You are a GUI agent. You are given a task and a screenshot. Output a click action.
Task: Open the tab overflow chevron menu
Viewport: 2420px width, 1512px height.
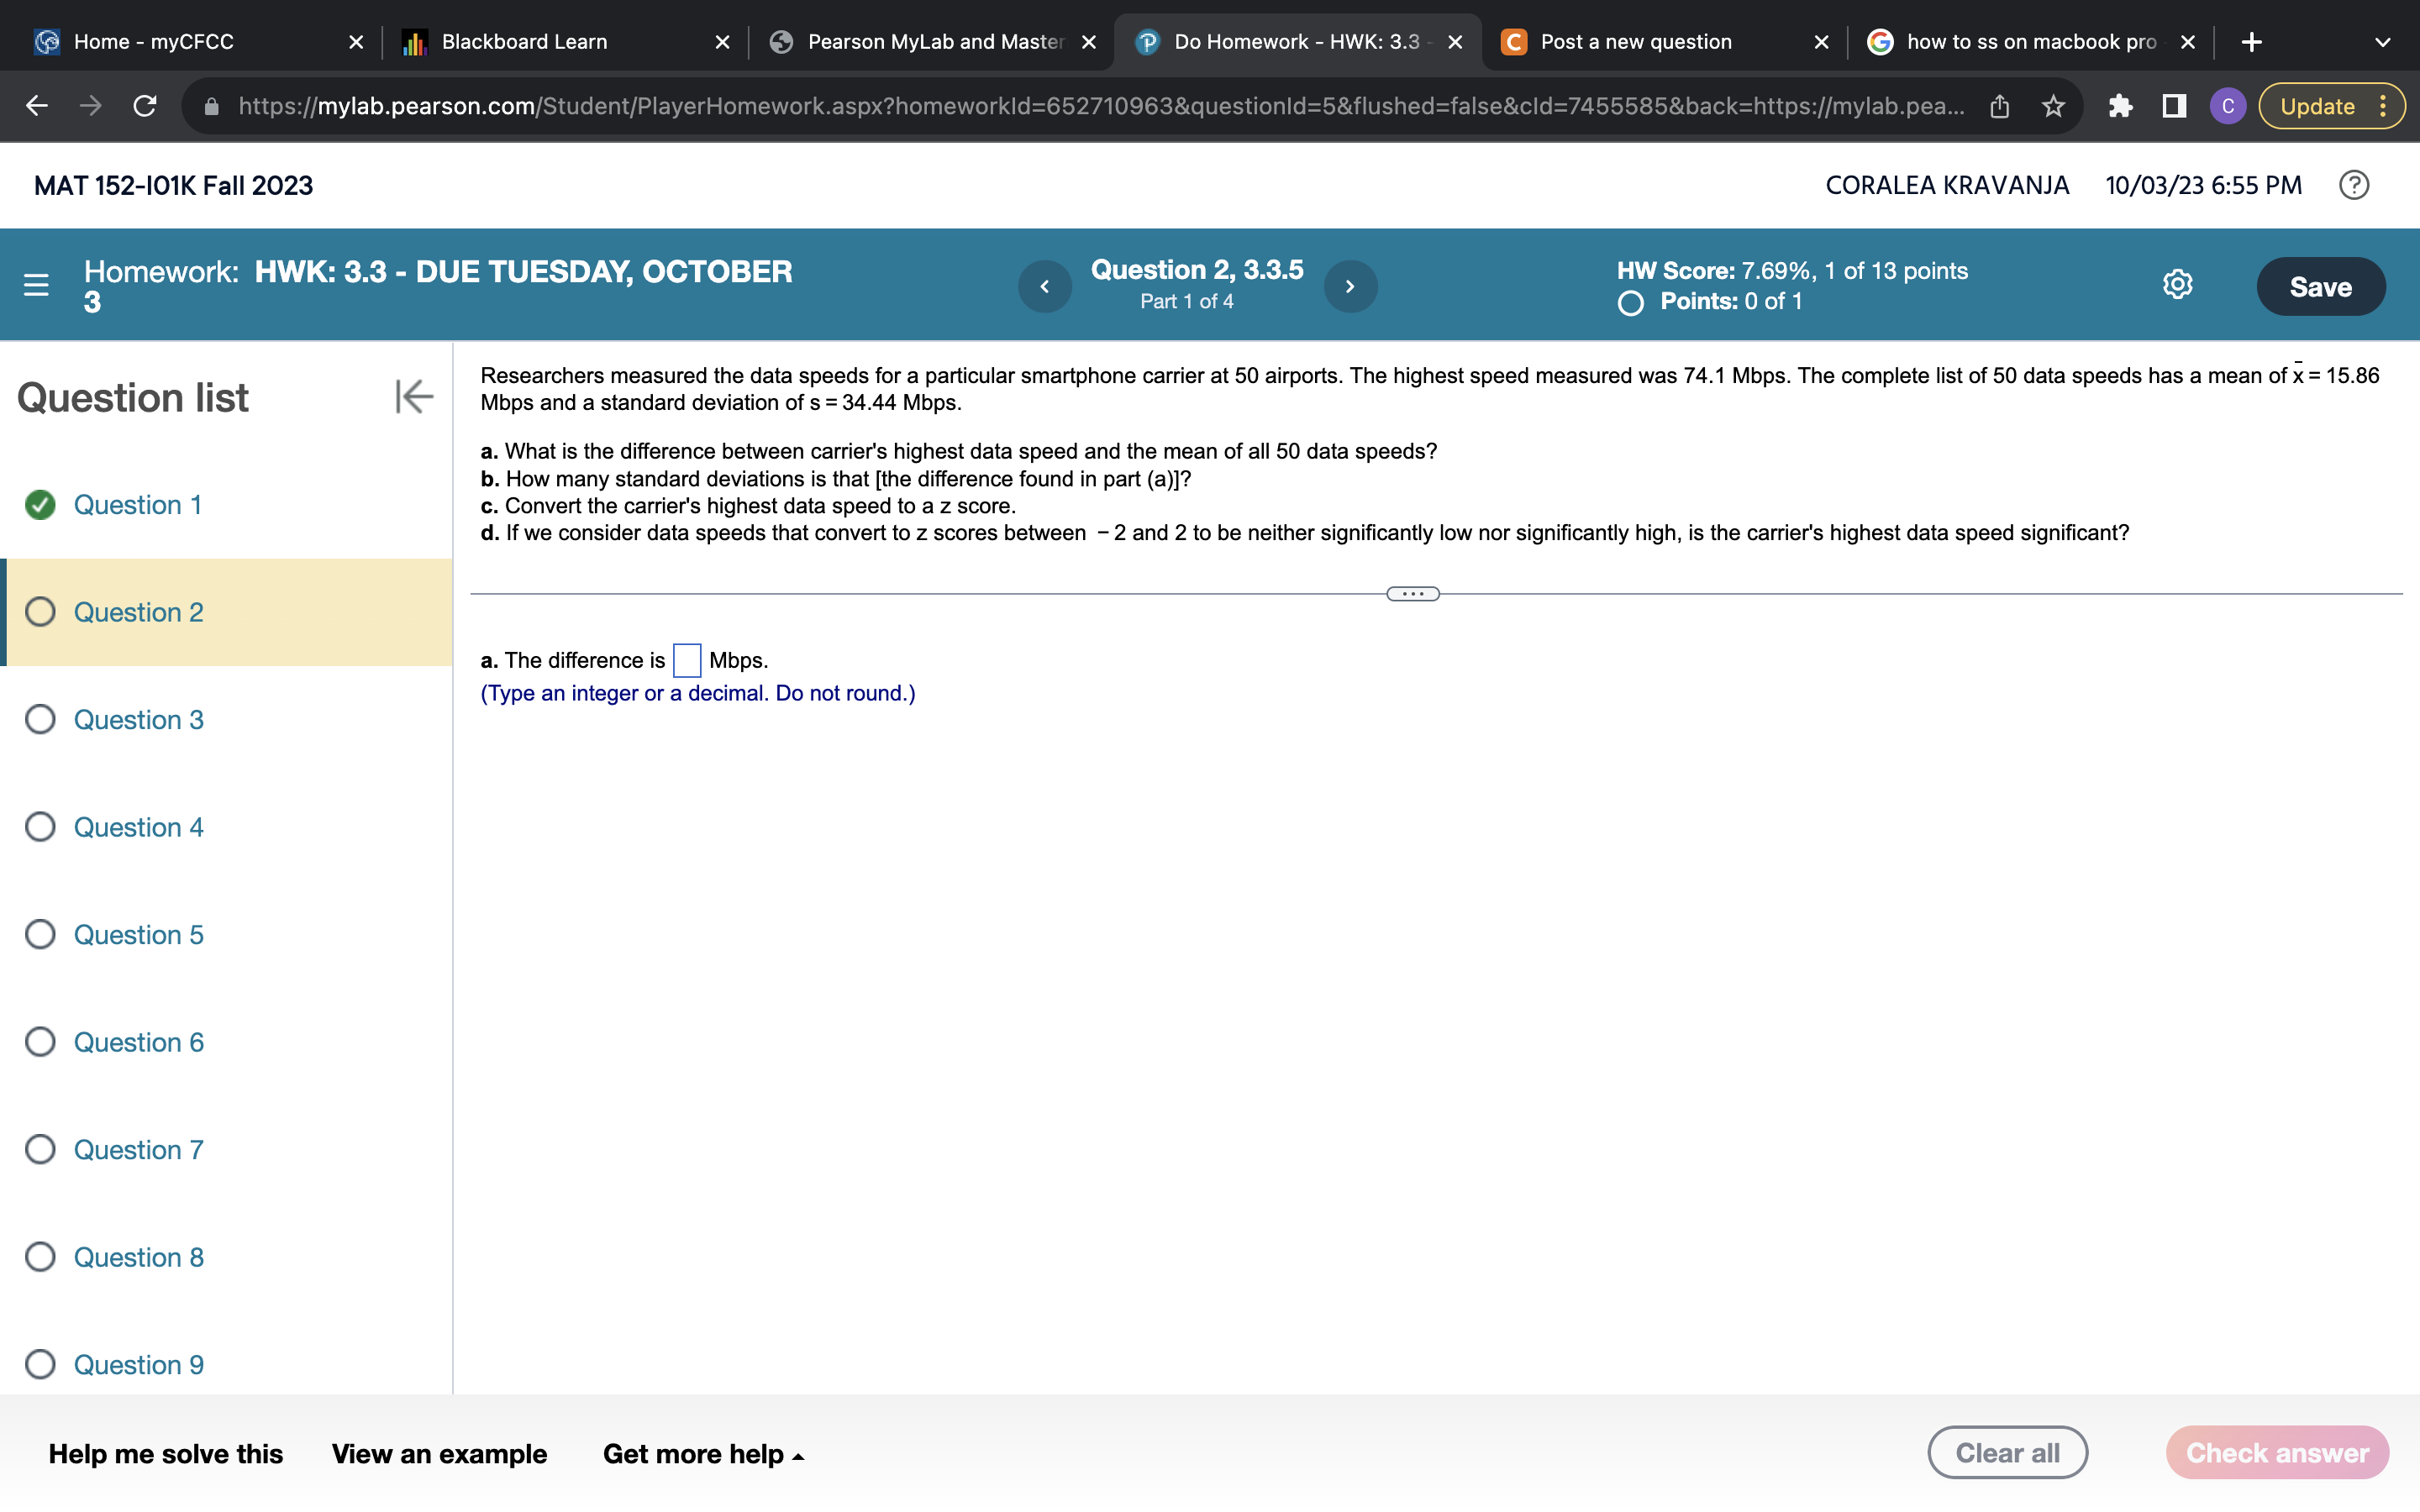tap(2384, 41)
